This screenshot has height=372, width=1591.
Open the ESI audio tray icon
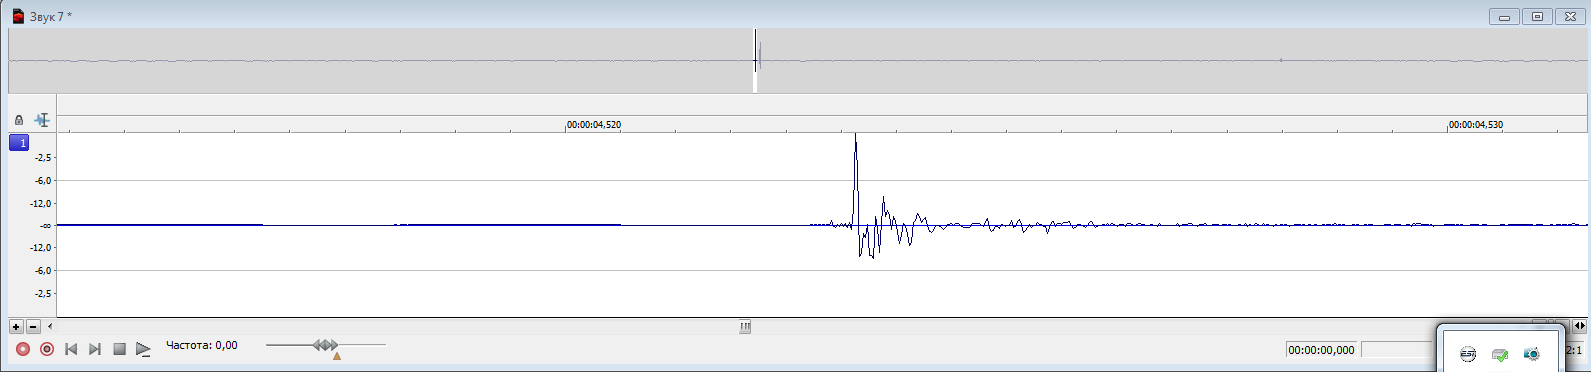1468,354
